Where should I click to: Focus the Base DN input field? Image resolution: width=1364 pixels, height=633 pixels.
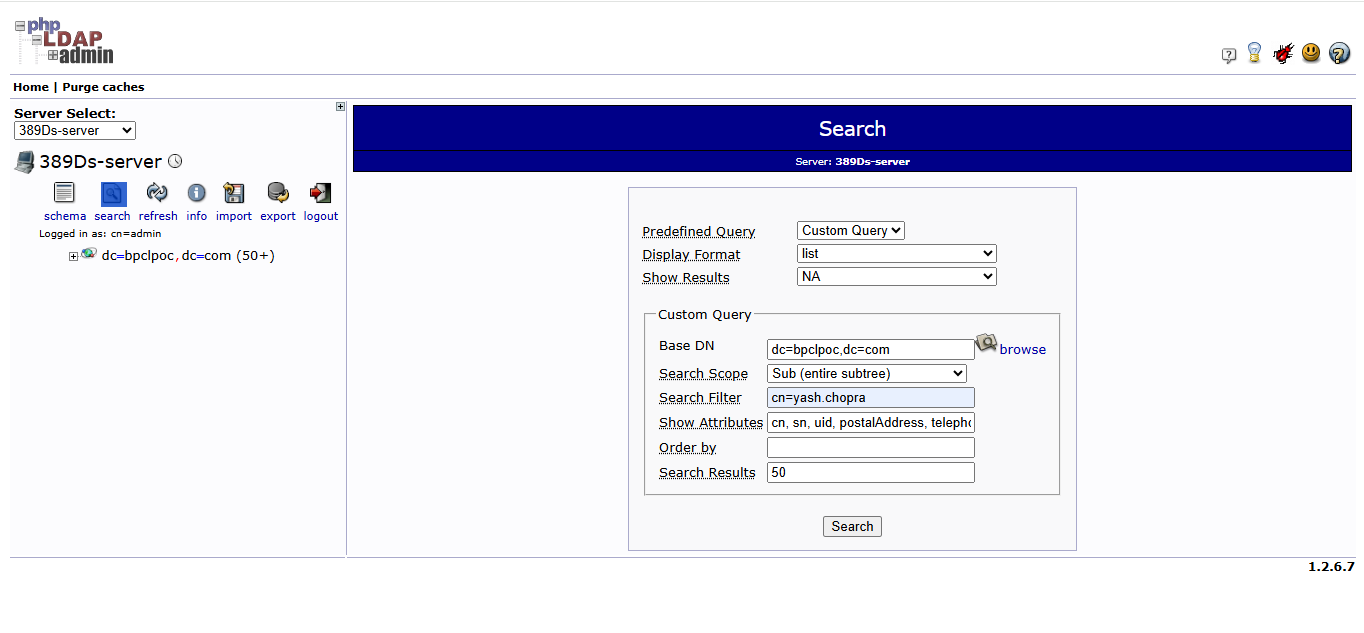pos(871,349)
